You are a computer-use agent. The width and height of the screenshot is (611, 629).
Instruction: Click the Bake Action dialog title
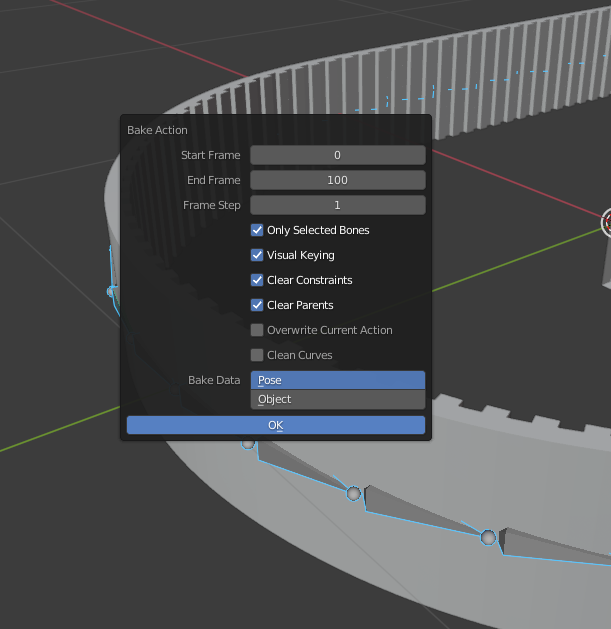(x=157, y=130)
